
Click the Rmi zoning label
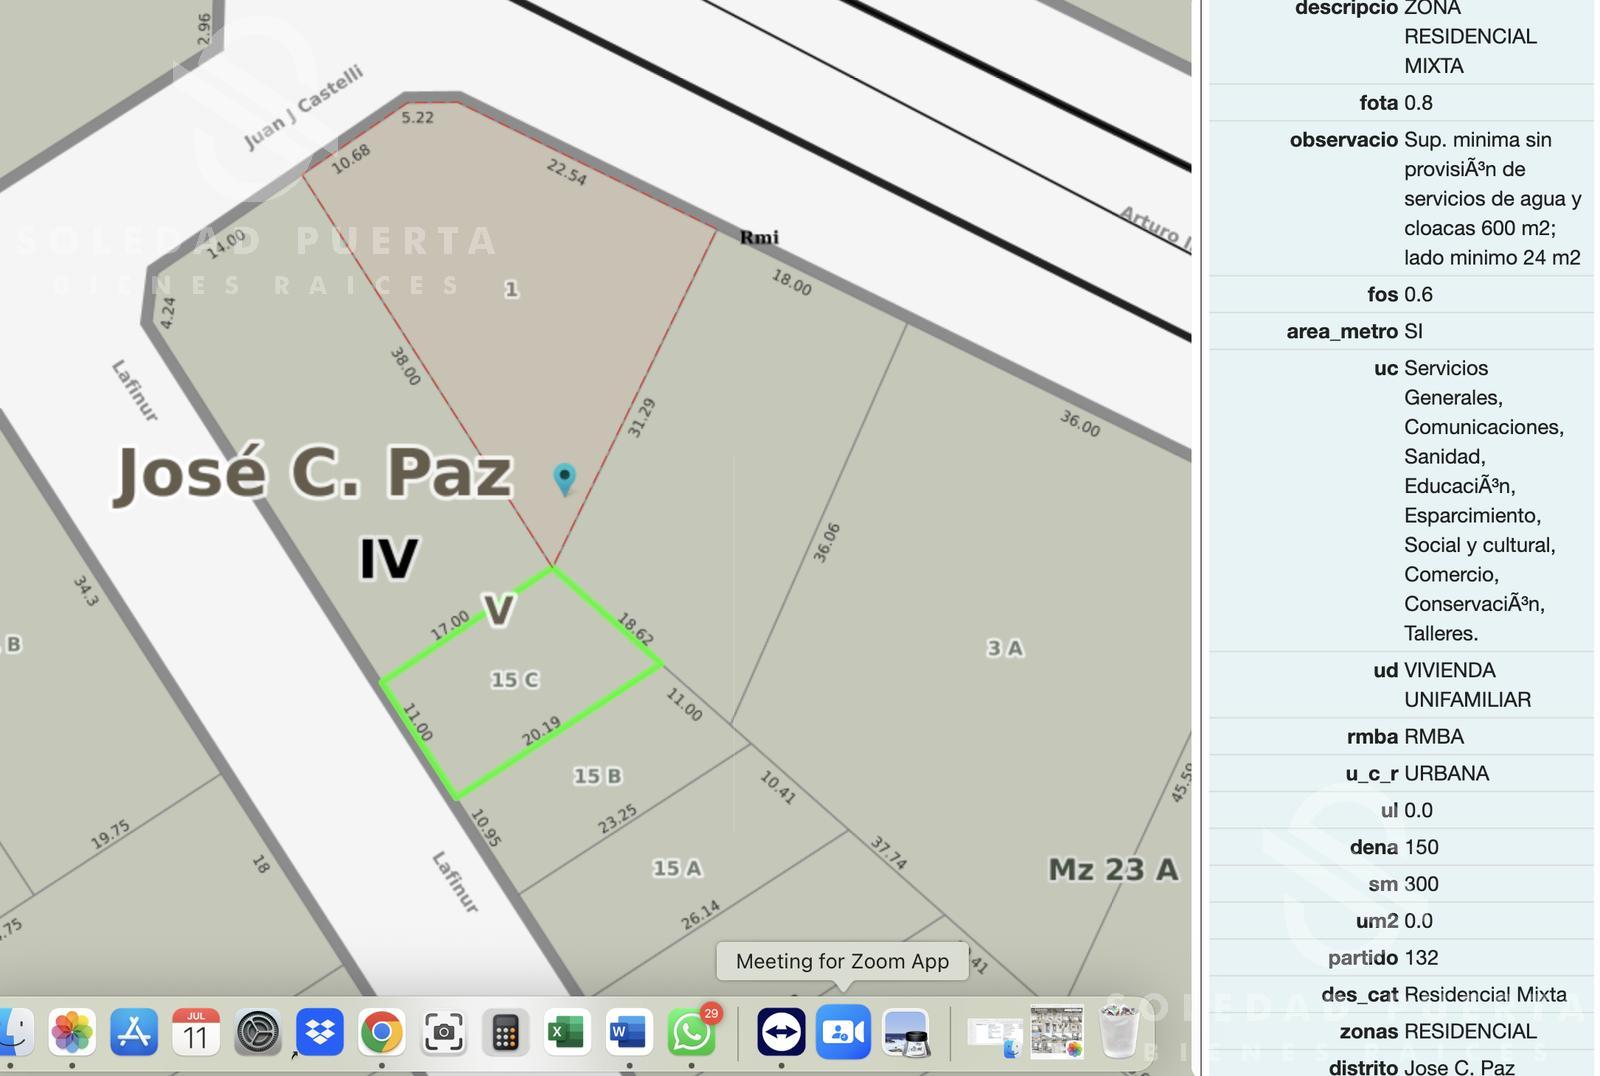pos(759,237)
